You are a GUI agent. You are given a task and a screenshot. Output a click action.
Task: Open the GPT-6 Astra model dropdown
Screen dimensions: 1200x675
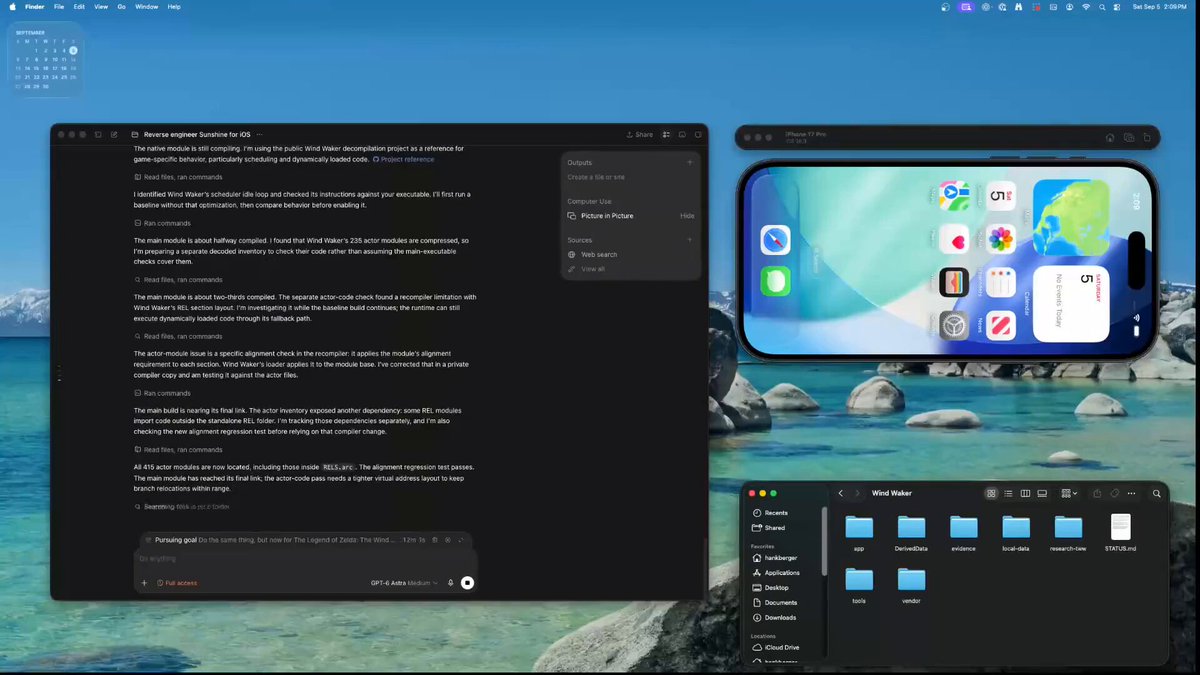click(404, 582)
